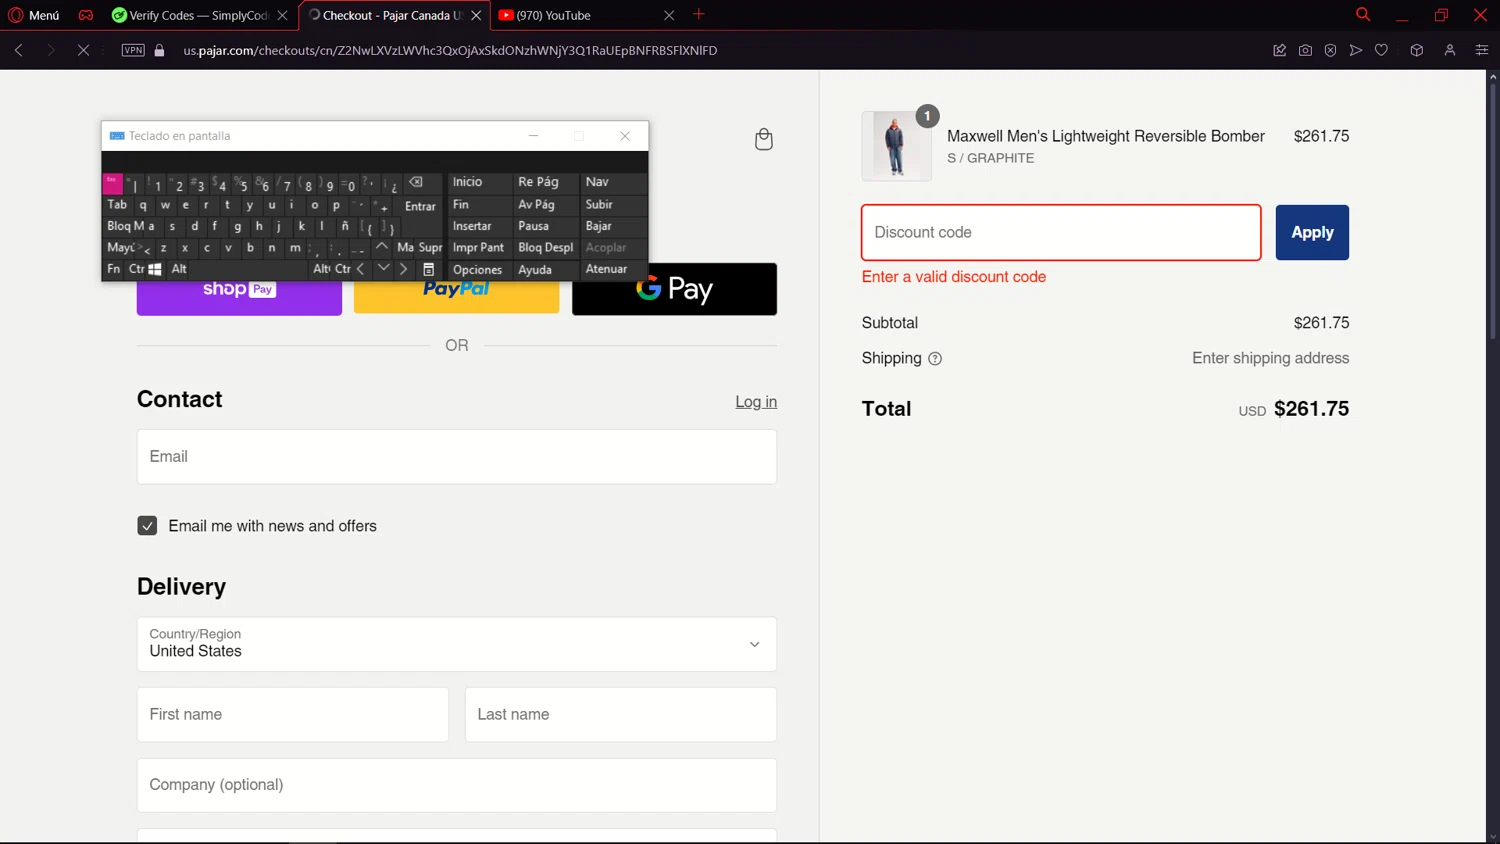Click the send flow arrow icon
This screenshot has height=844, width=1500.
tap(1356, 50)
